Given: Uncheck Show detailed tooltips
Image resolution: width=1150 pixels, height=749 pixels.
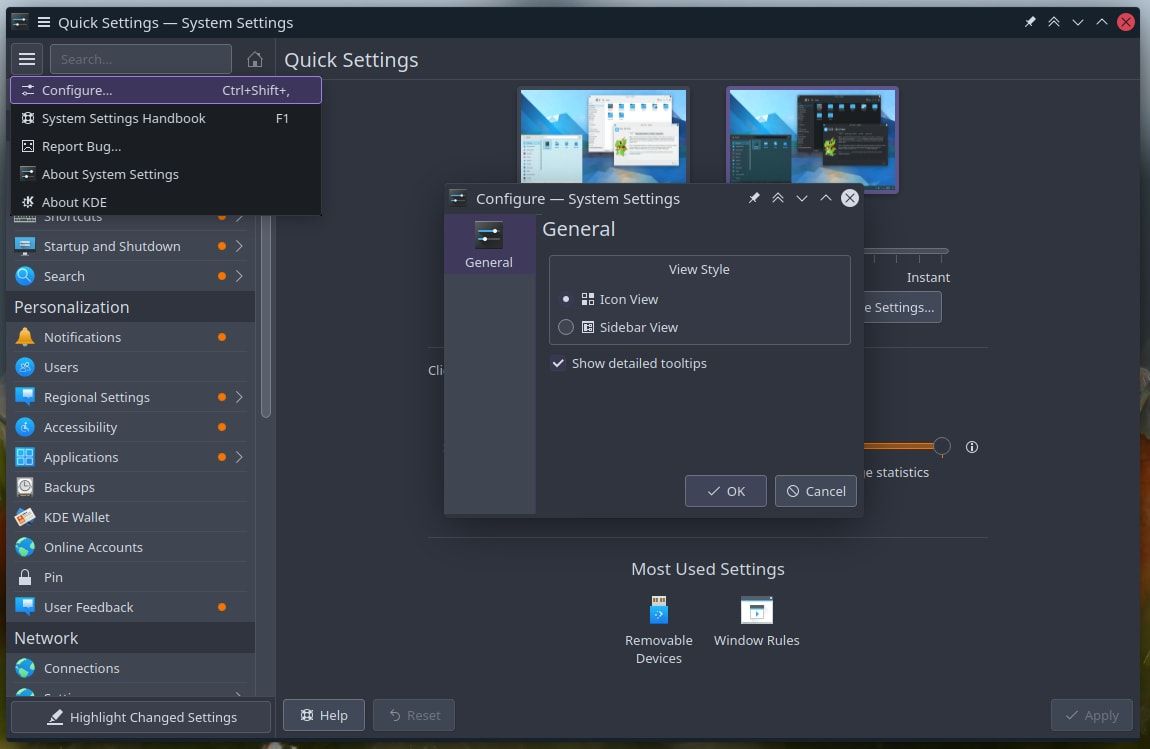Looking at the screenshot, I should point(558,363).
